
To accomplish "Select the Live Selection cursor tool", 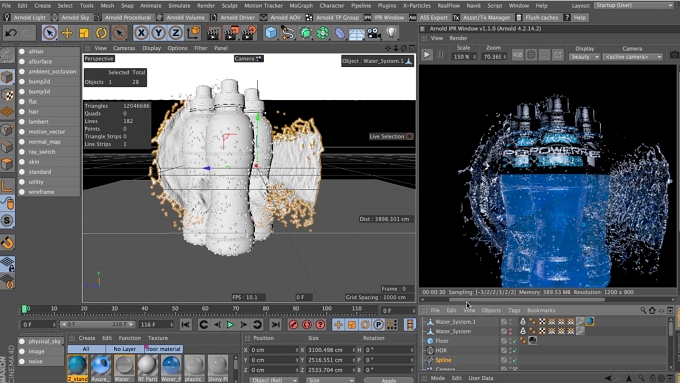I will pyautogui.click(x=50, y=33).
